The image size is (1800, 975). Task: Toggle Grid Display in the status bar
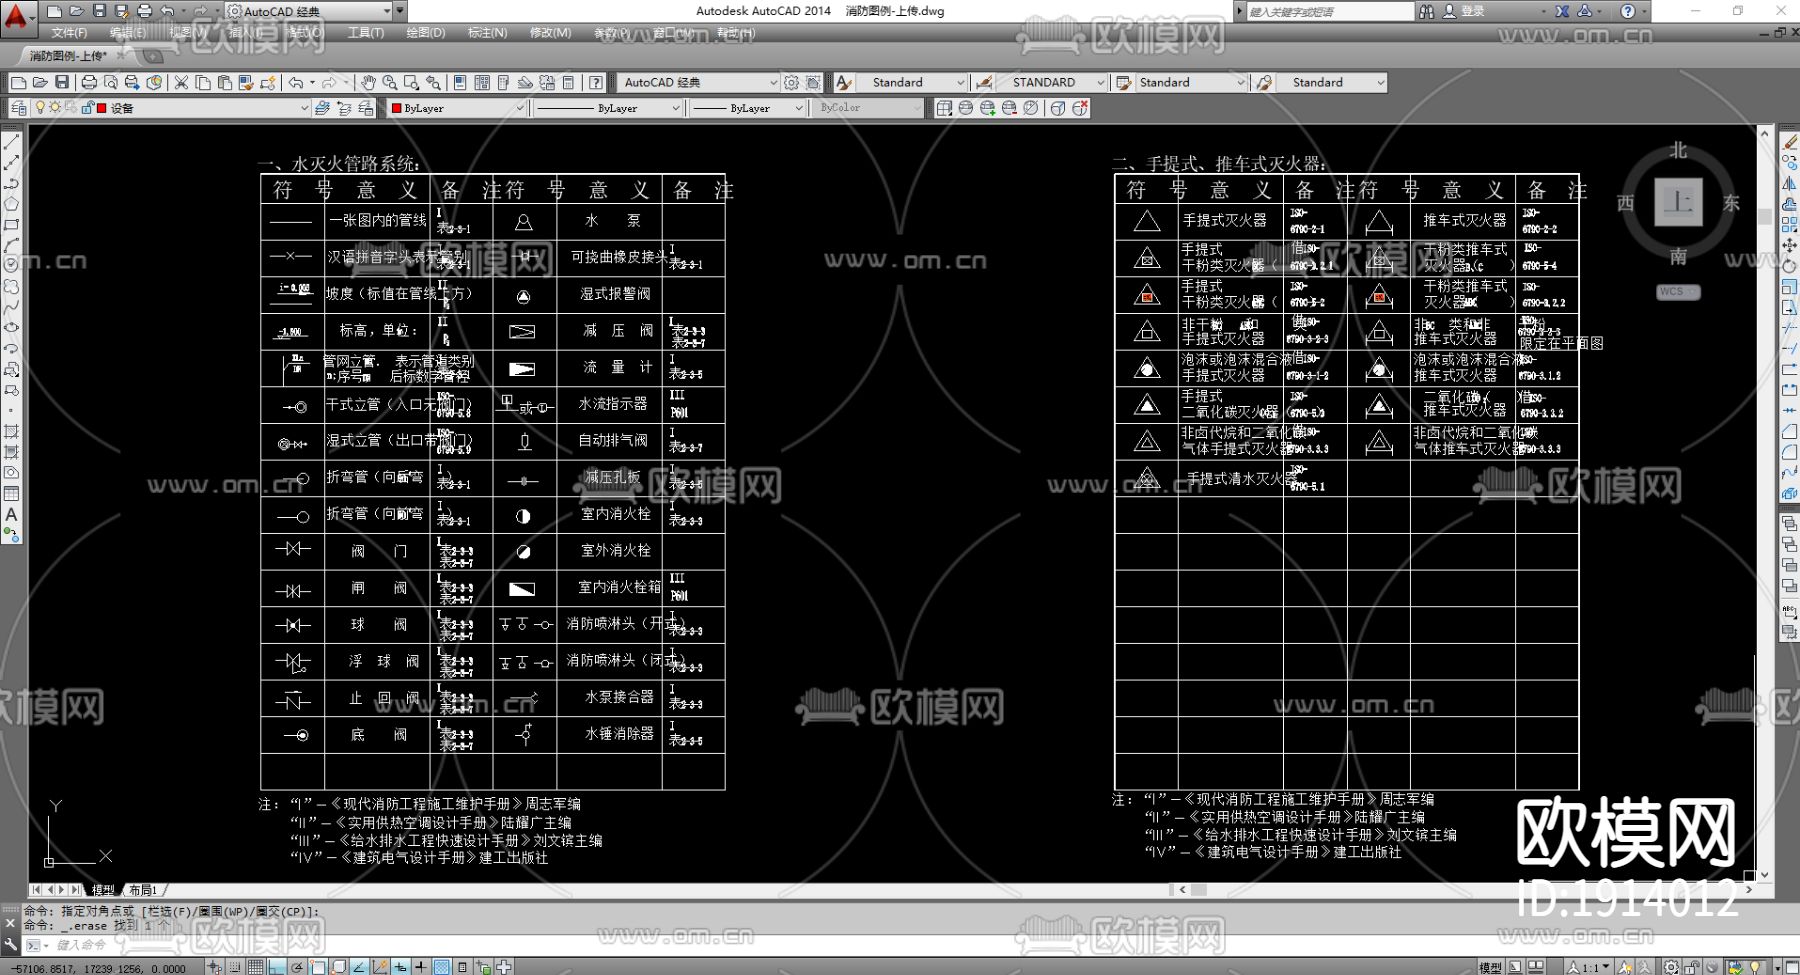click(256, 967)
